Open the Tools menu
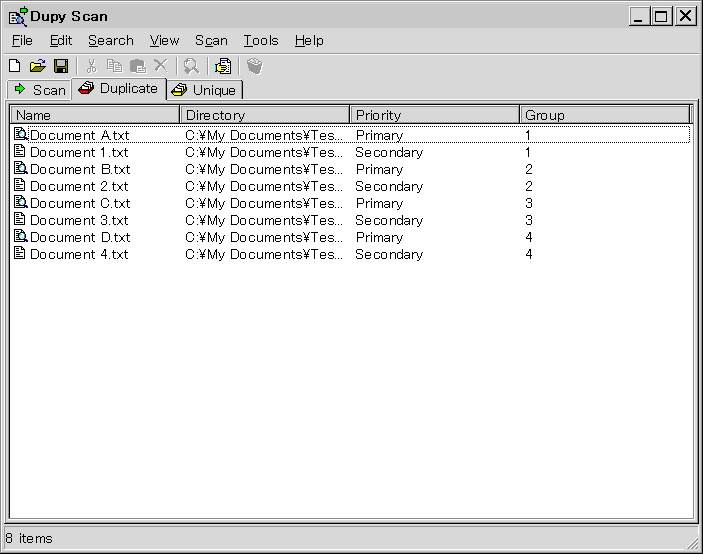 pos(261,41)
